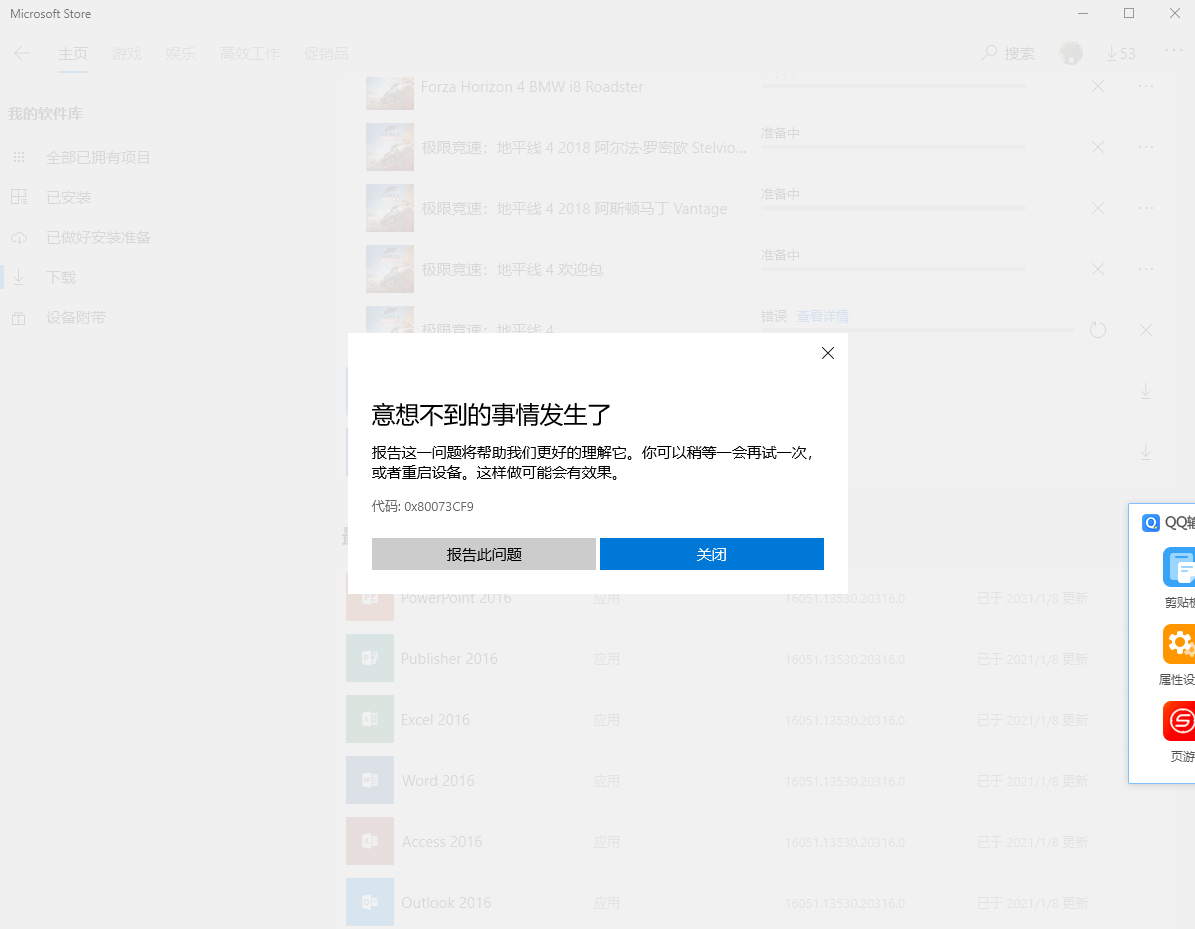Select 全部已拥有项目 in the sidebar
The image size is (1195, 929).
[98, 157]
